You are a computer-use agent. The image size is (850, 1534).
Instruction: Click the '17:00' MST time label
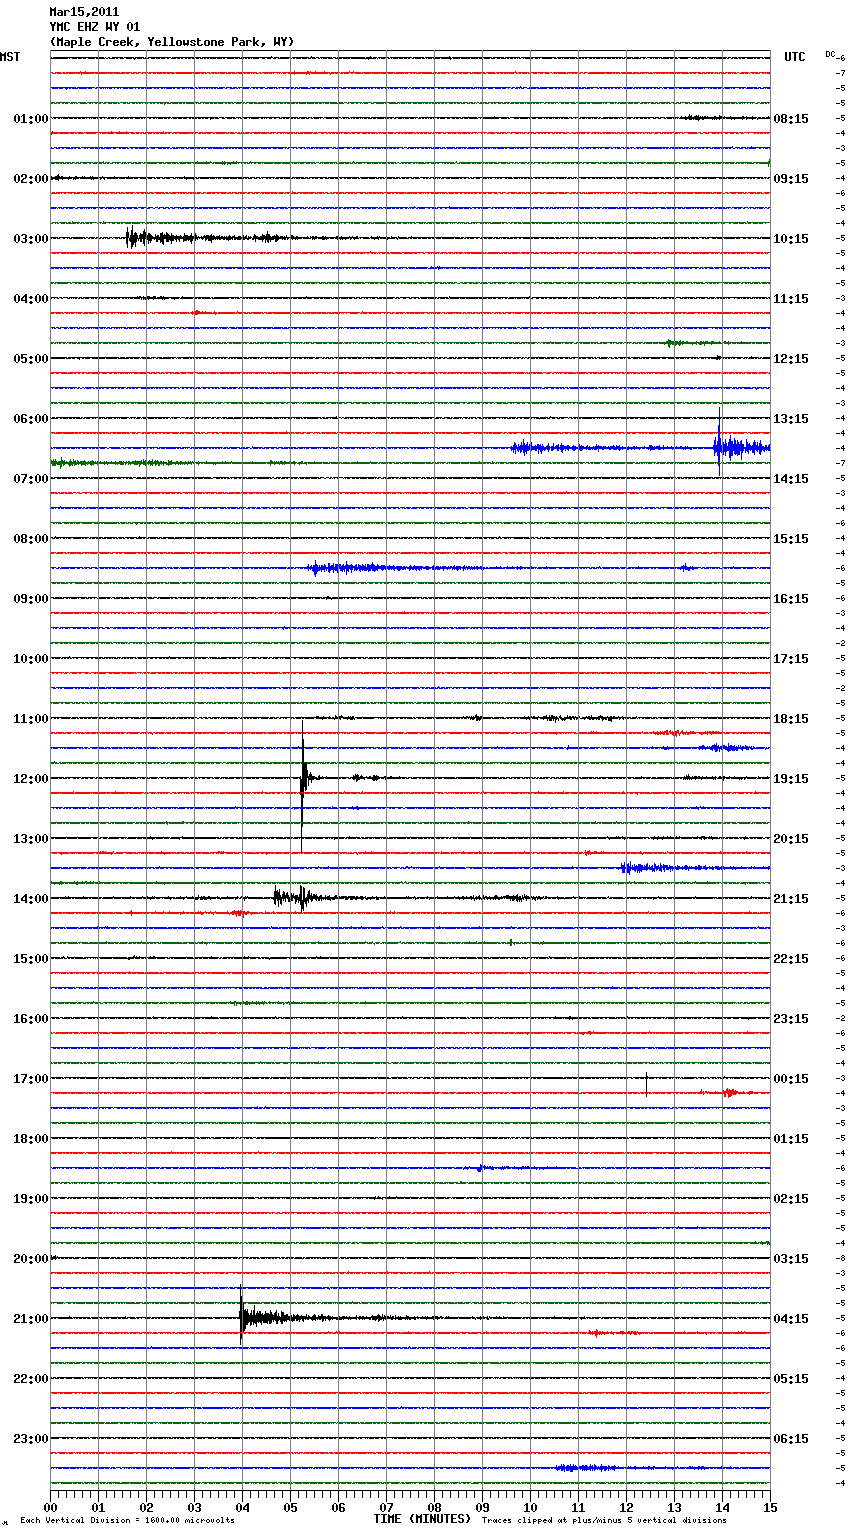tap(31, 1079)
